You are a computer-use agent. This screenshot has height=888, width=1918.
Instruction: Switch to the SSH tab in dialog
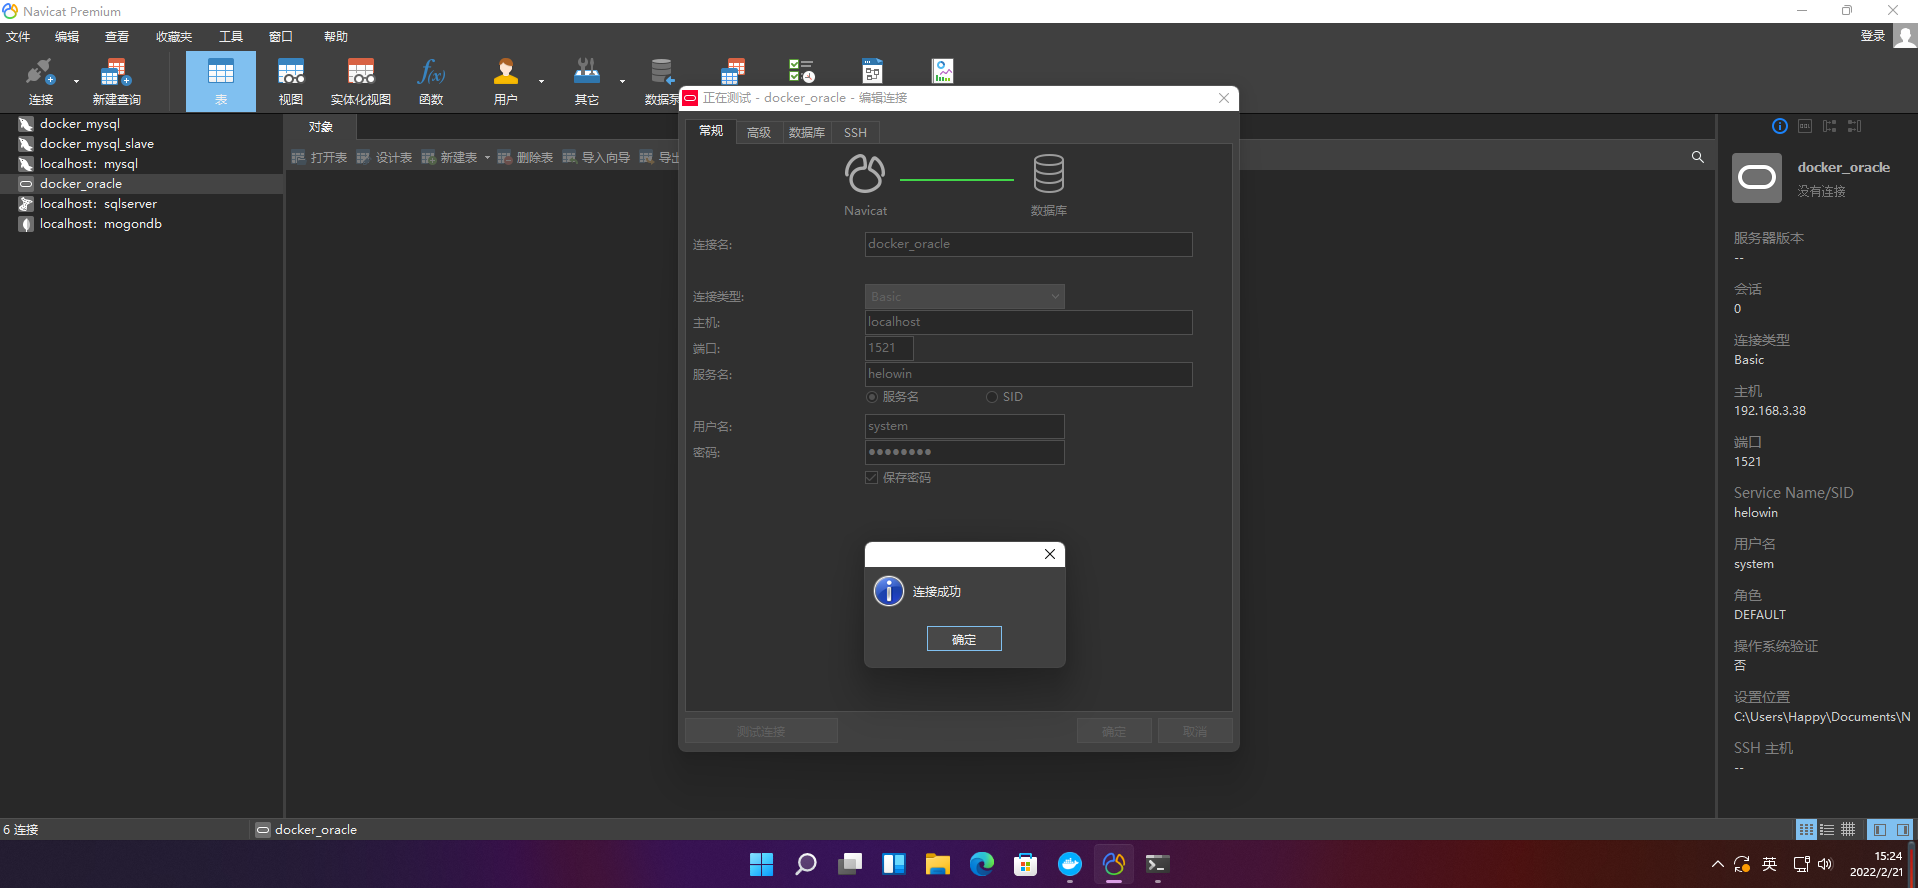coord(855,132)
